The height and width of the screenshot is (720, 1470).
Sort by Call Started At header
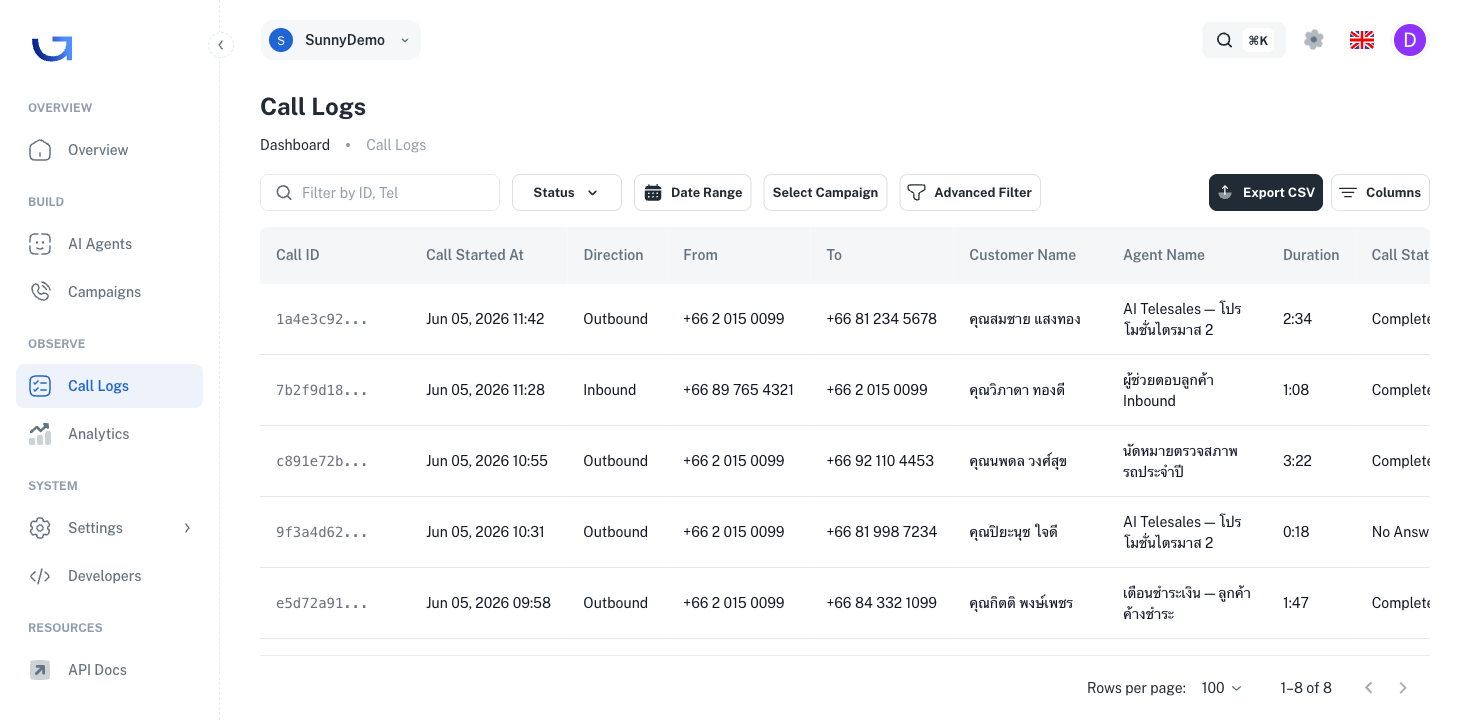tap(475, 255)
